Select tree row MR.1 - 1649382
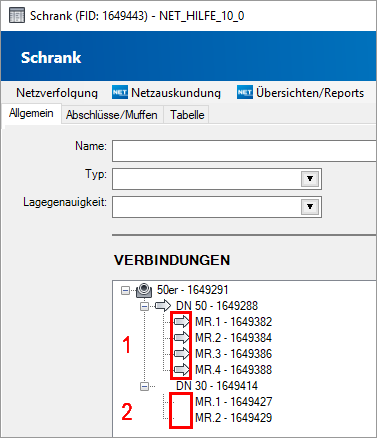This screenshot has height=438, width=377. tap(234, 322)
